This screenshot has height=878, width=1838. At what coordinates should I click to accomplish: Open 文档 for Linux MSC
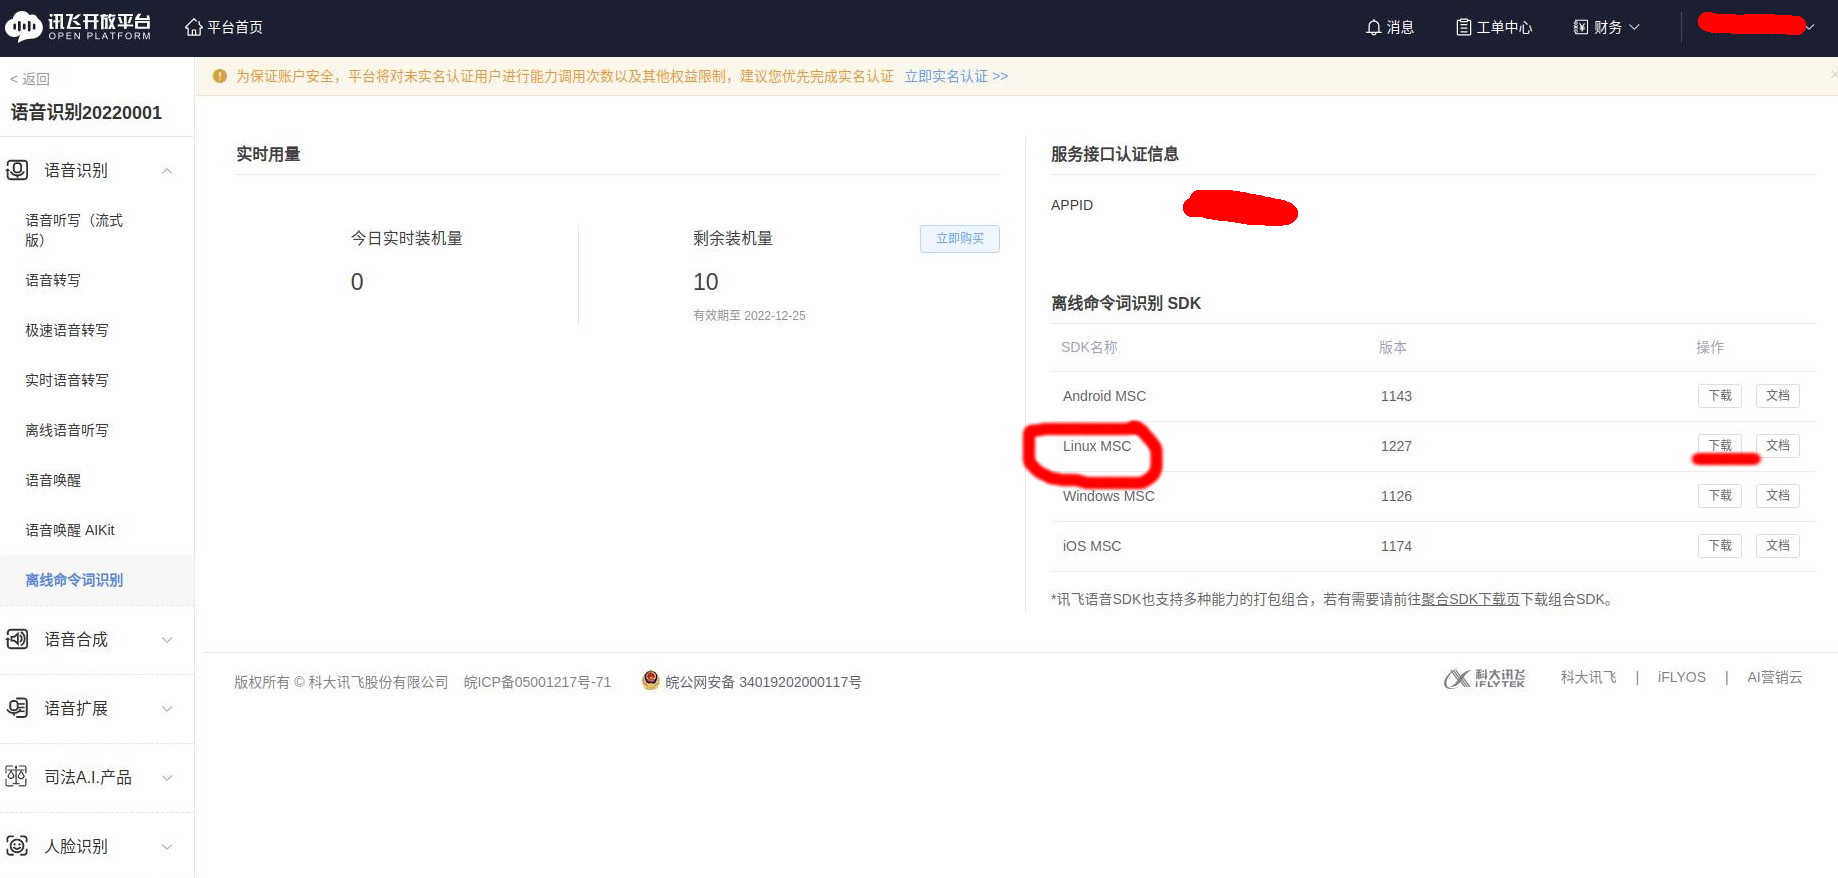tap(1778, 446)
